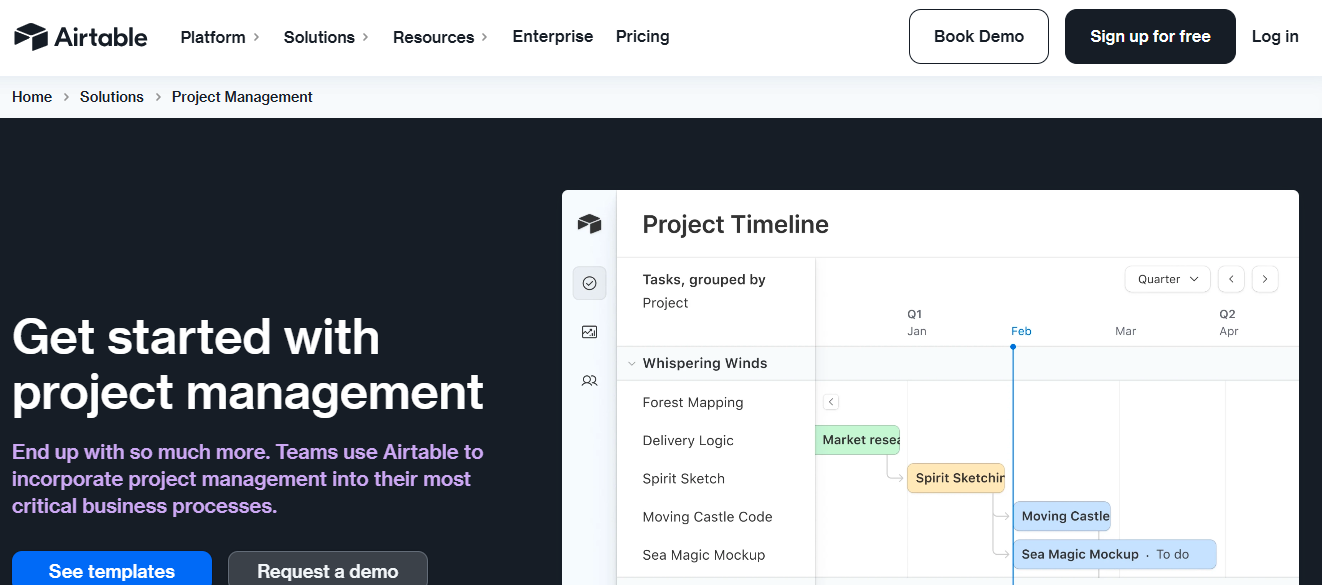Click Request a demo button
This screenshot has width=1322, height=585.
coord(328,570)
